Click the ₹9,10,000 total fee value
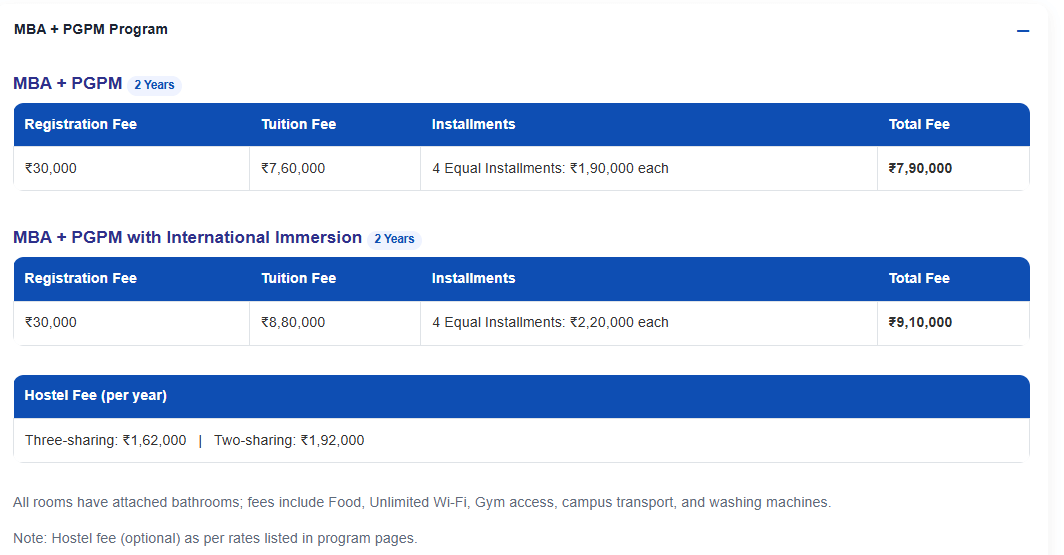 click(x=920, y=323)
